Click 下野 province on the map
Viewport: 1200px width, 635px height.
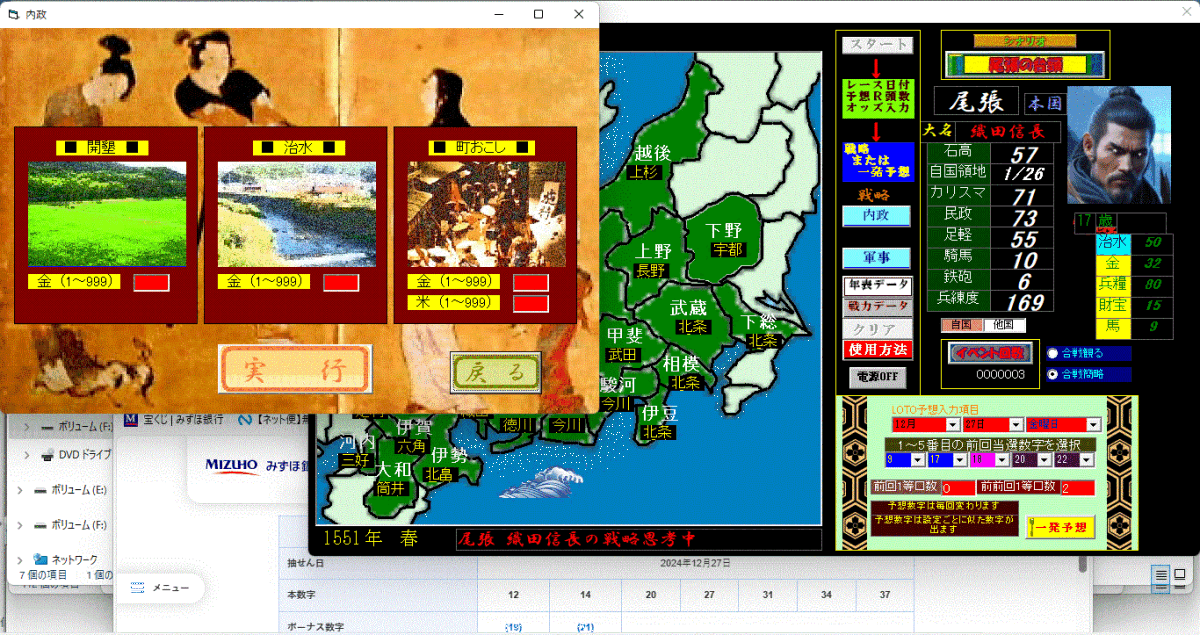coord(723,230)
